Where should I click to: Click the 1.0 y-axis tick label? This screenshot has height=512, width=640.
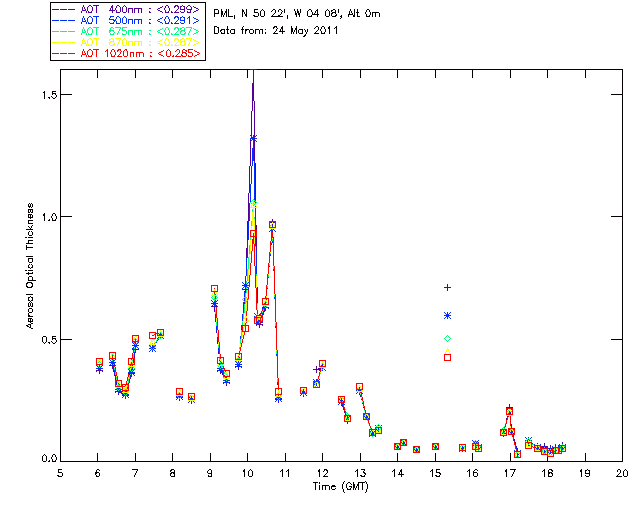pyautogui.click(x=49, y=217)
